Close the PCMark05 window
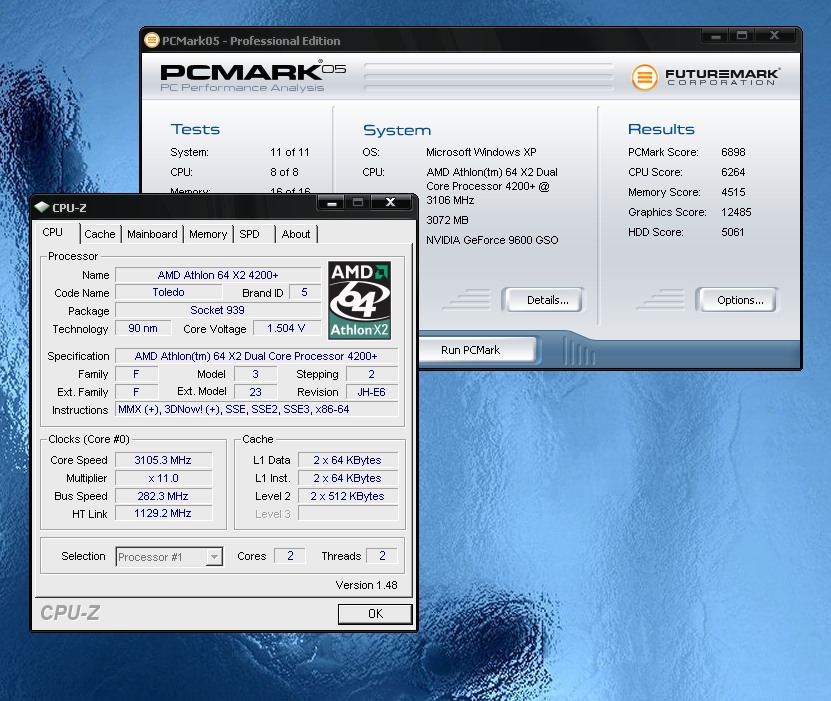The image size is (831, 701). [774, 36]
